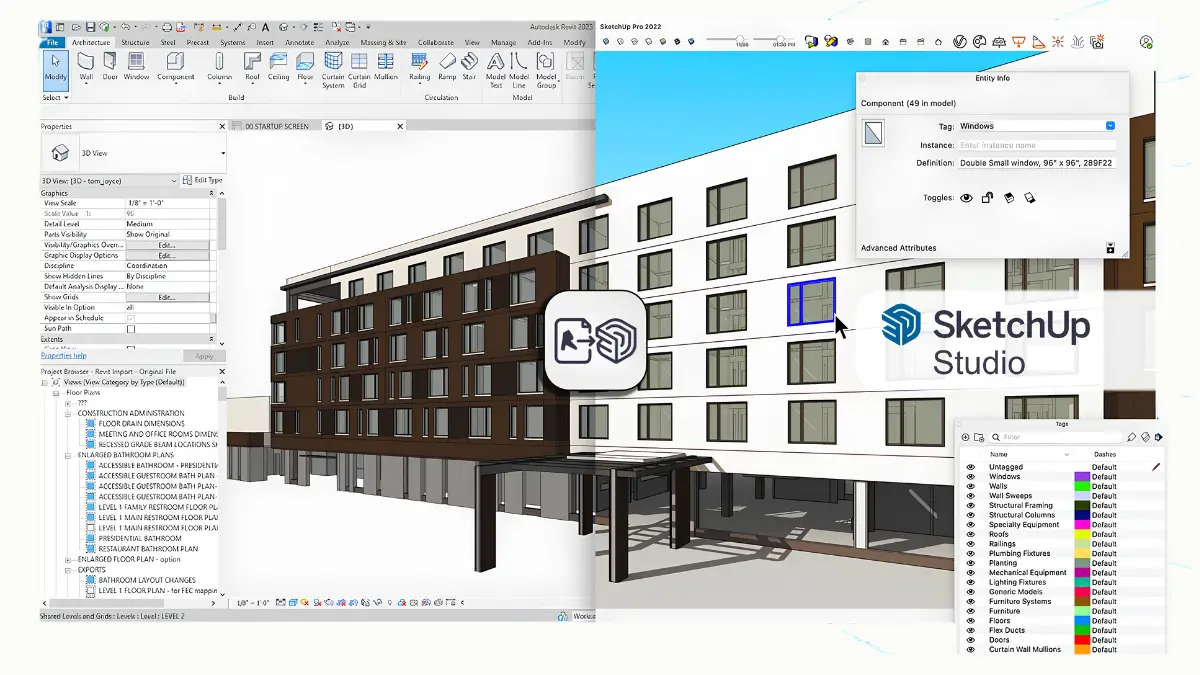Toggle Sun Path checkbox in Properties
The width and height of the screenshot is (1200, 675).
(130, 328)
